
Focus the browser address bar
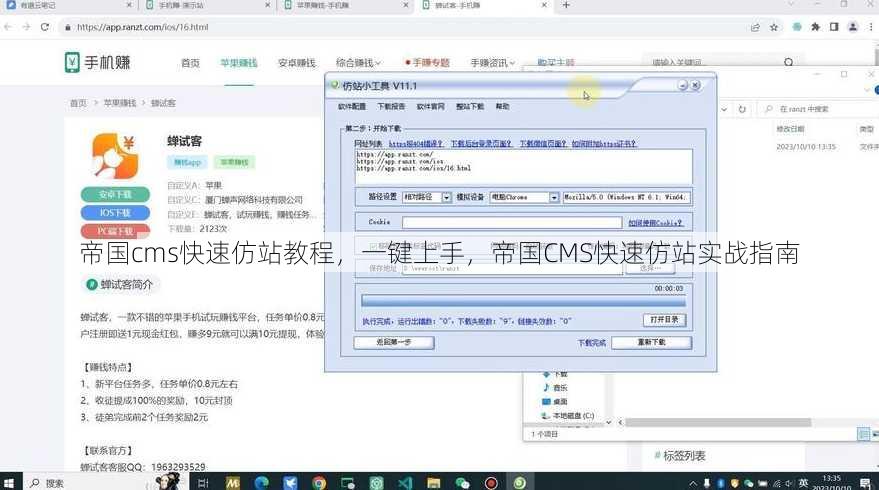404,27
